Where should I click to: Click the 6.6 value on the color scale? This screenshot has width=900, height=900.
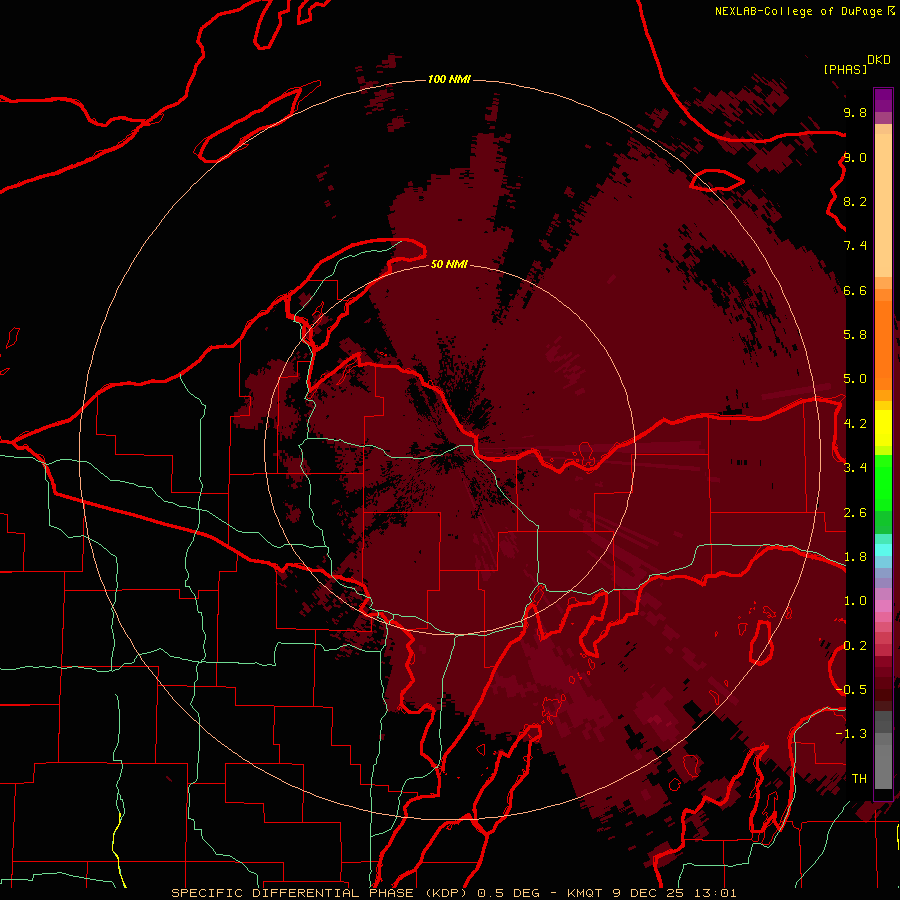point(855,290)
